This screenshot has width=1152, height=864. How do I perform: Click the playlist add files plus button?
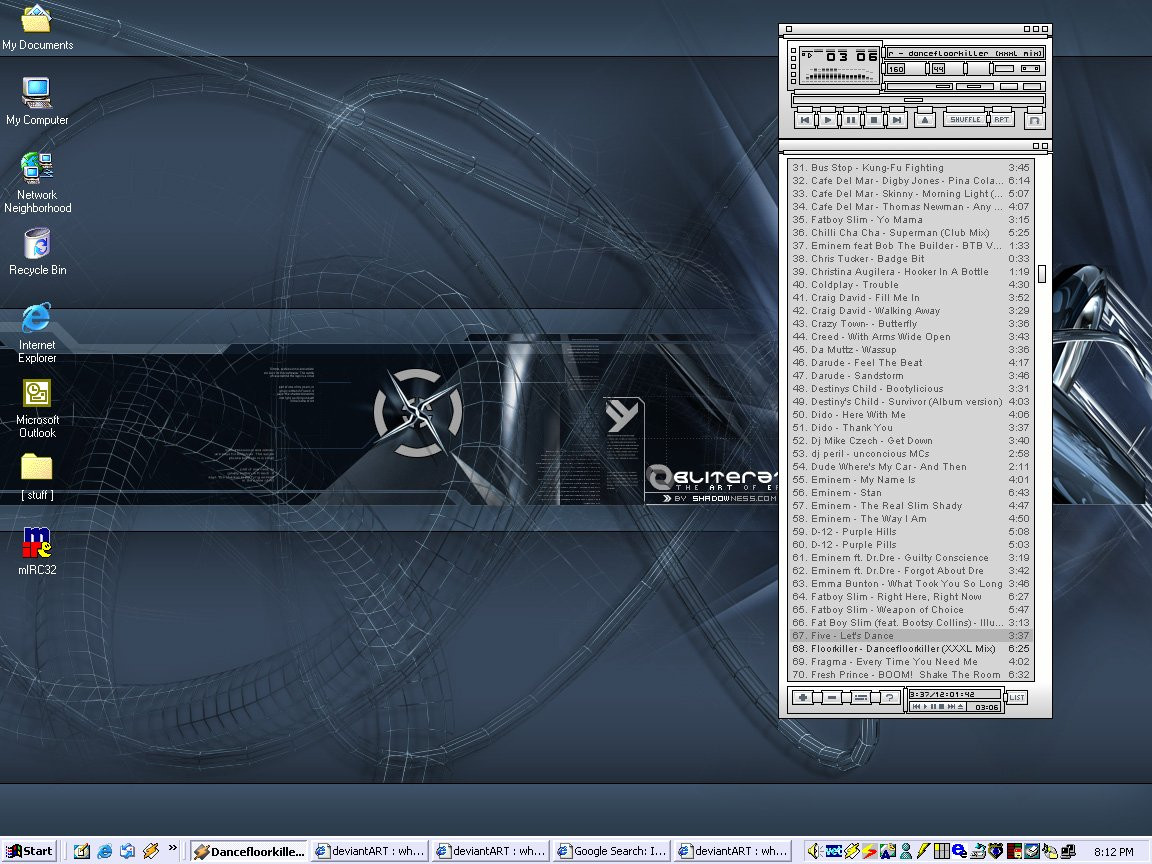coord(802,697)
